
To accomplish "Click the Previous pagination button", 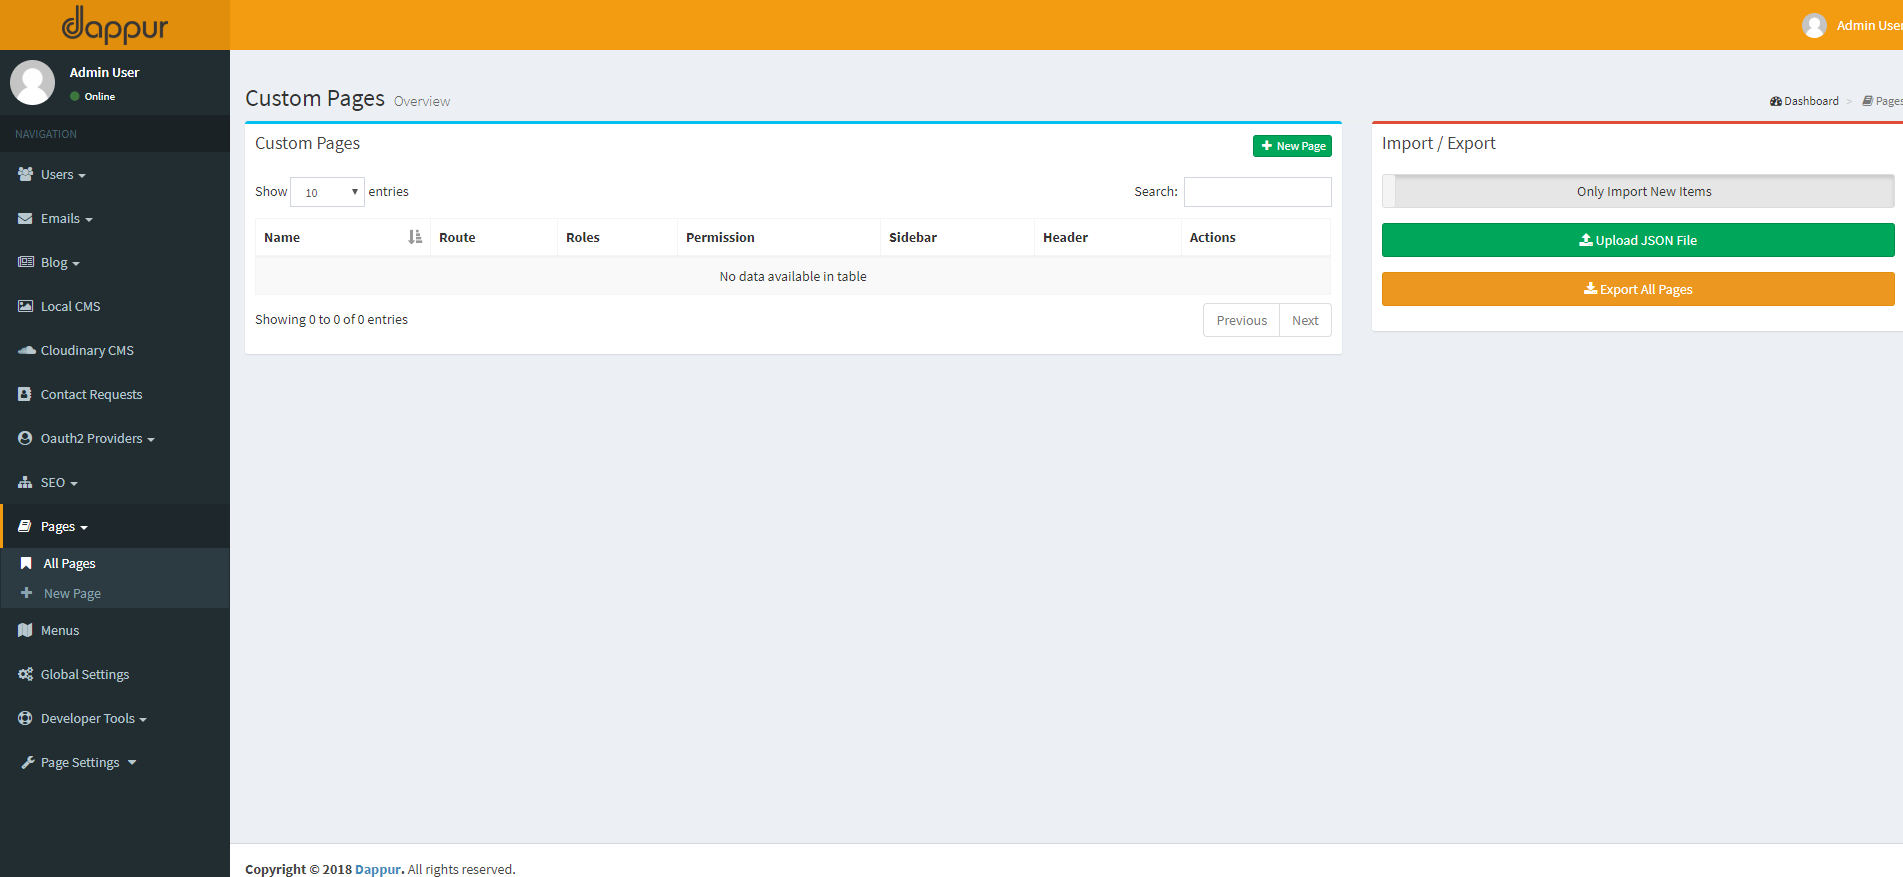I will 1241,320.
